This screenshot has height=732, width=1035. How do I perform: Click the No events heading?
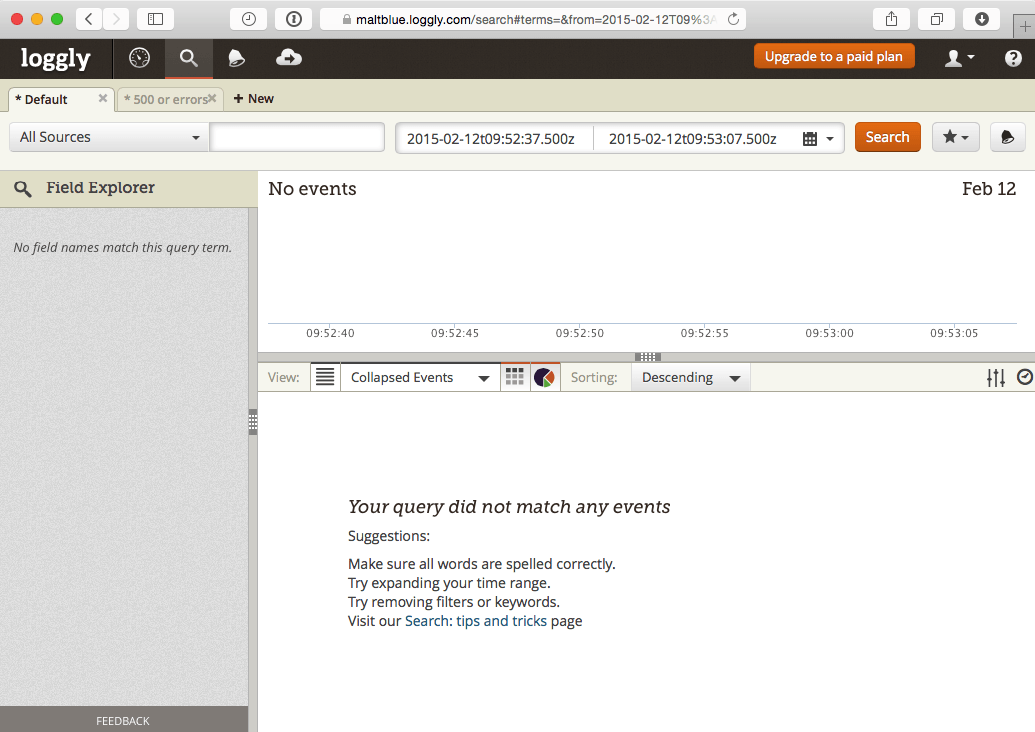click(312, 189)
